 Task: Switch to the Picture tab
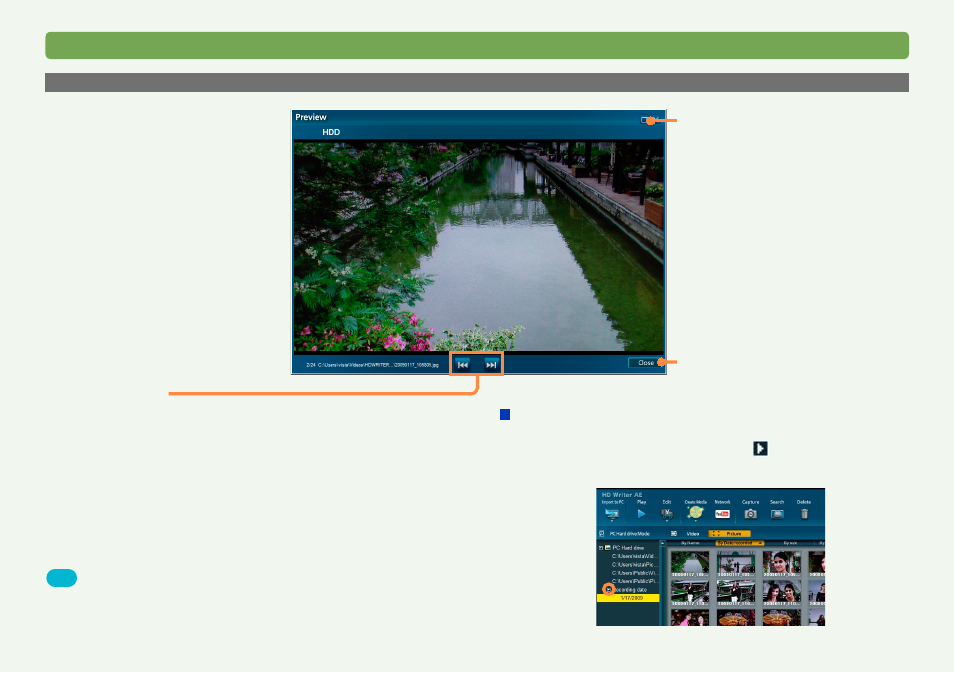click(729, 534)
